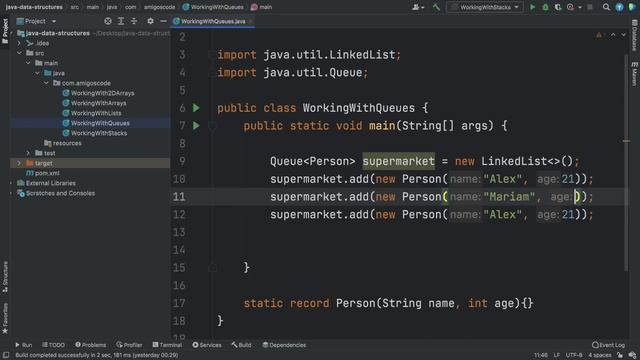The width and height of the screenshot is (640, 360).
Task: Click LF line separator in the status bar
Action: pyautogui.click(x=556, y=355)
